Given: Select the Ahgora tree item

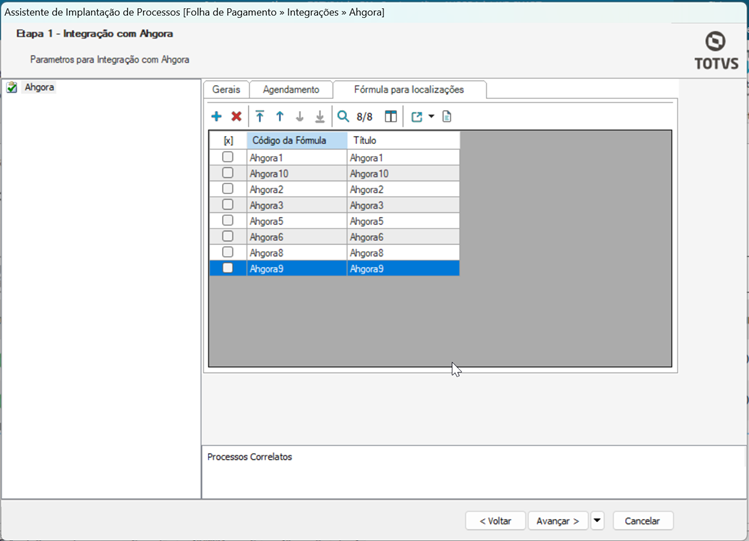Looking at the screenshot, I should (x=39, y=87).
